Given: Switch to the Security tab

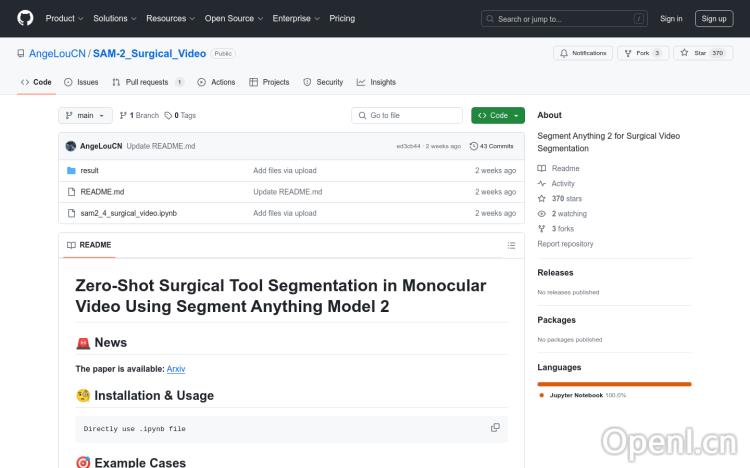Looking at the screenshot, I should 323,82.
